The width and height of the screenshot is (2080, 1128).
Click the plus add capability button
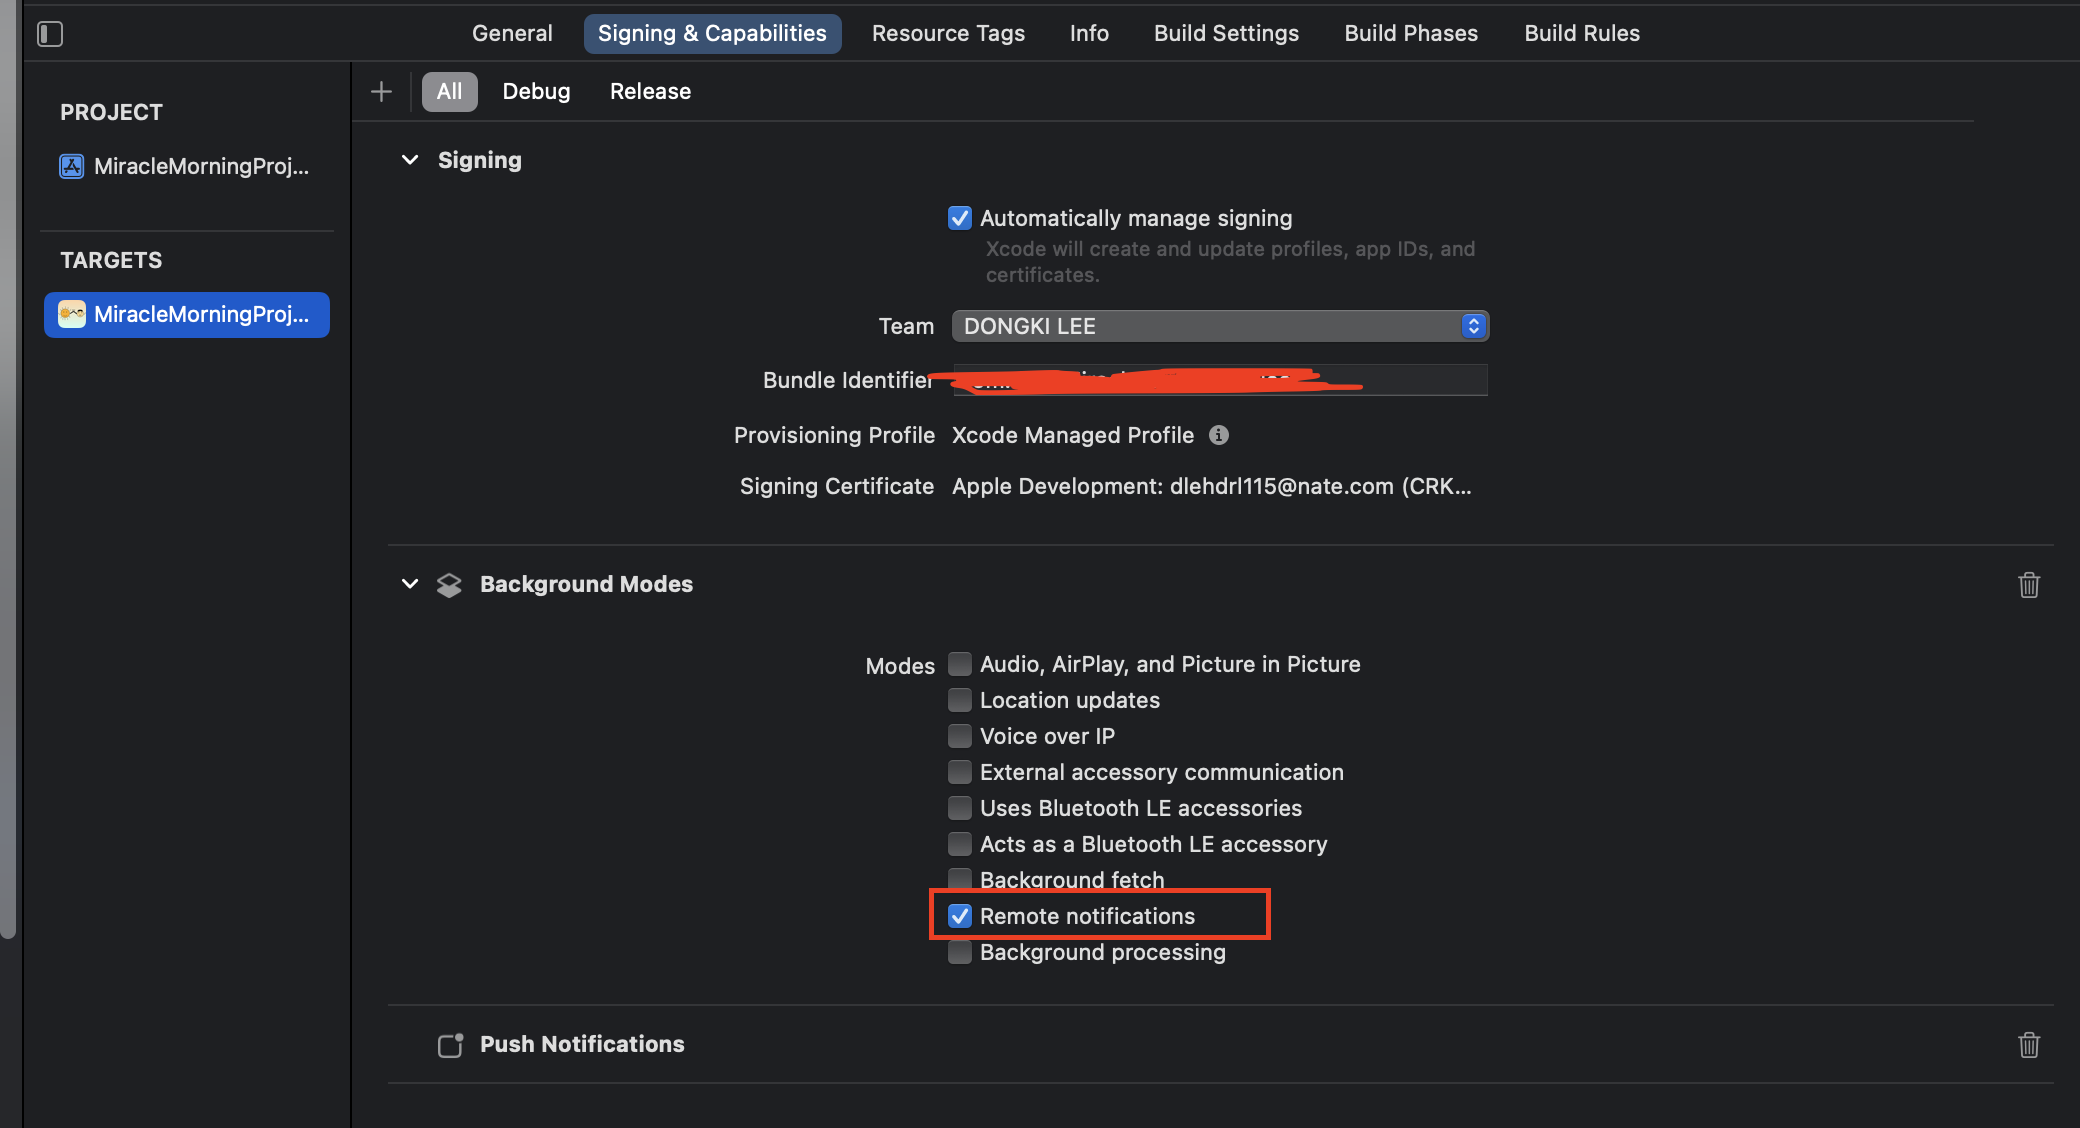[381, 92]
